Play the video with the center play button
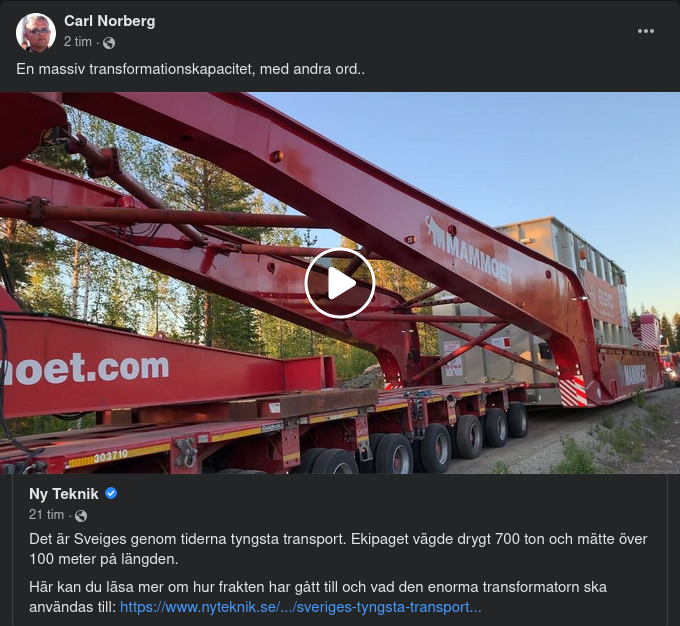 [340, 283]
